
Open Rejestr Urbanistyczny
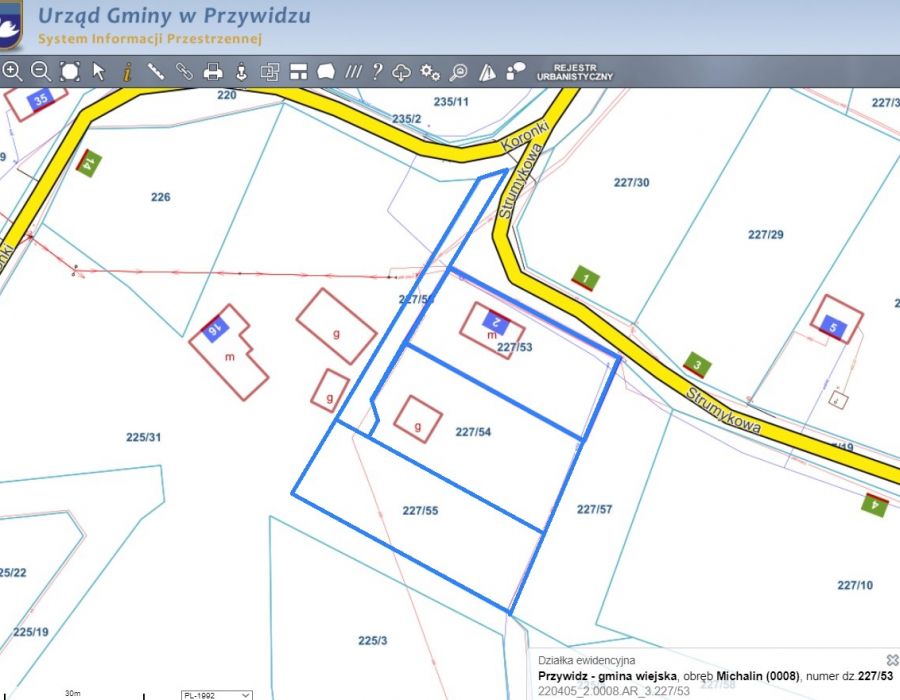pos(575,72)
